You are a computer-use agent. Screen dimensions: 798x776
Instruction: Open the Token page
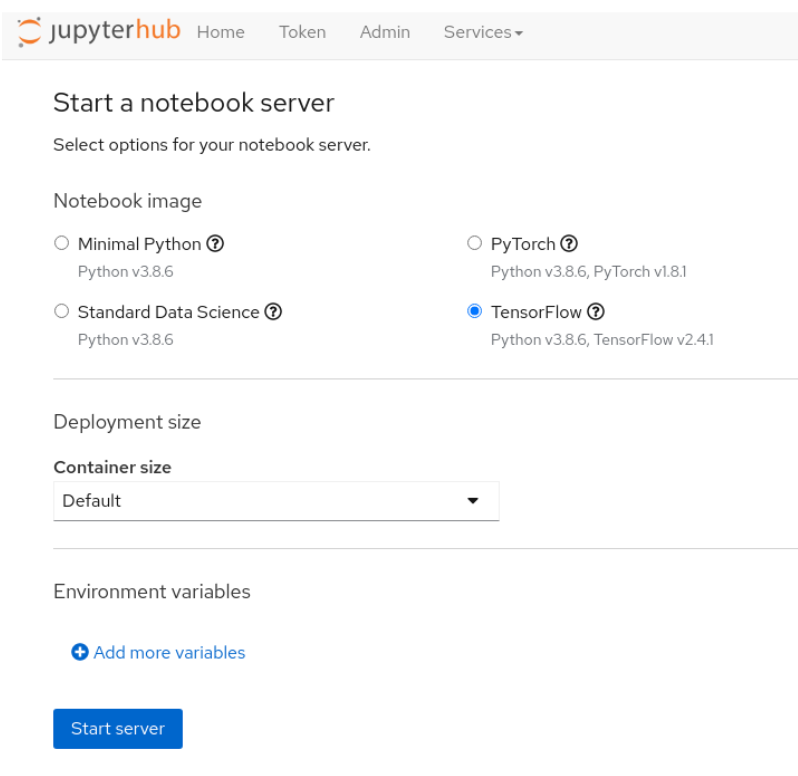tap(302, 32)
